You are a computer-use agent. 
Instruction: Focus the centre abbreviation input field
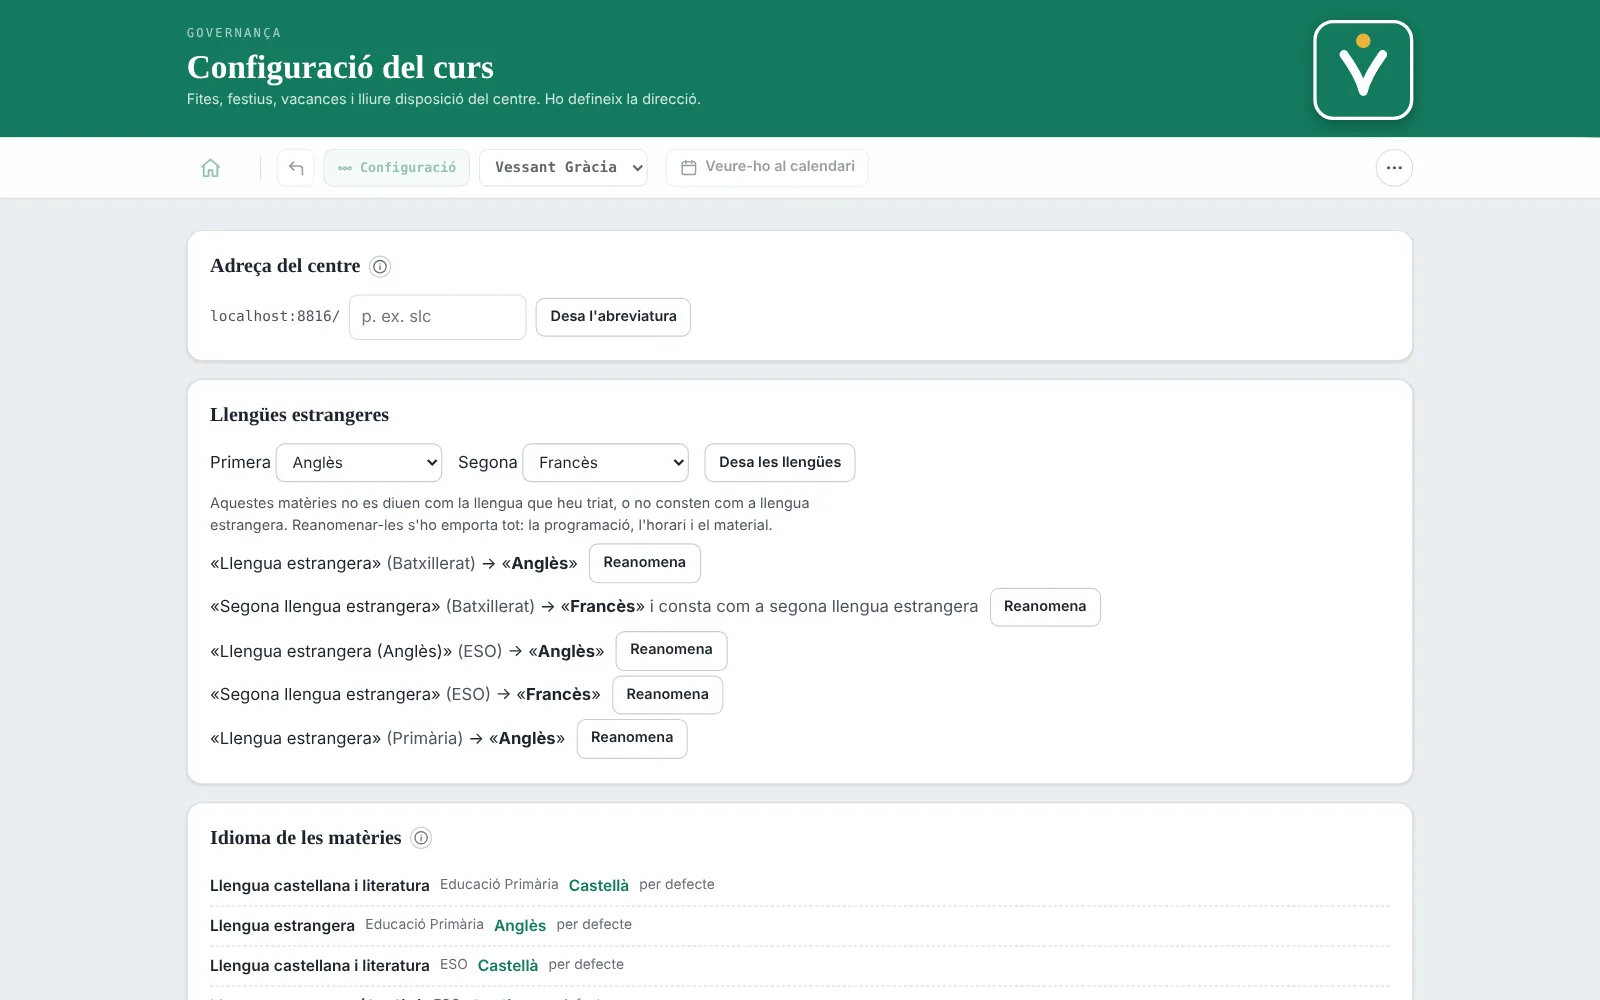coord(437,317)
